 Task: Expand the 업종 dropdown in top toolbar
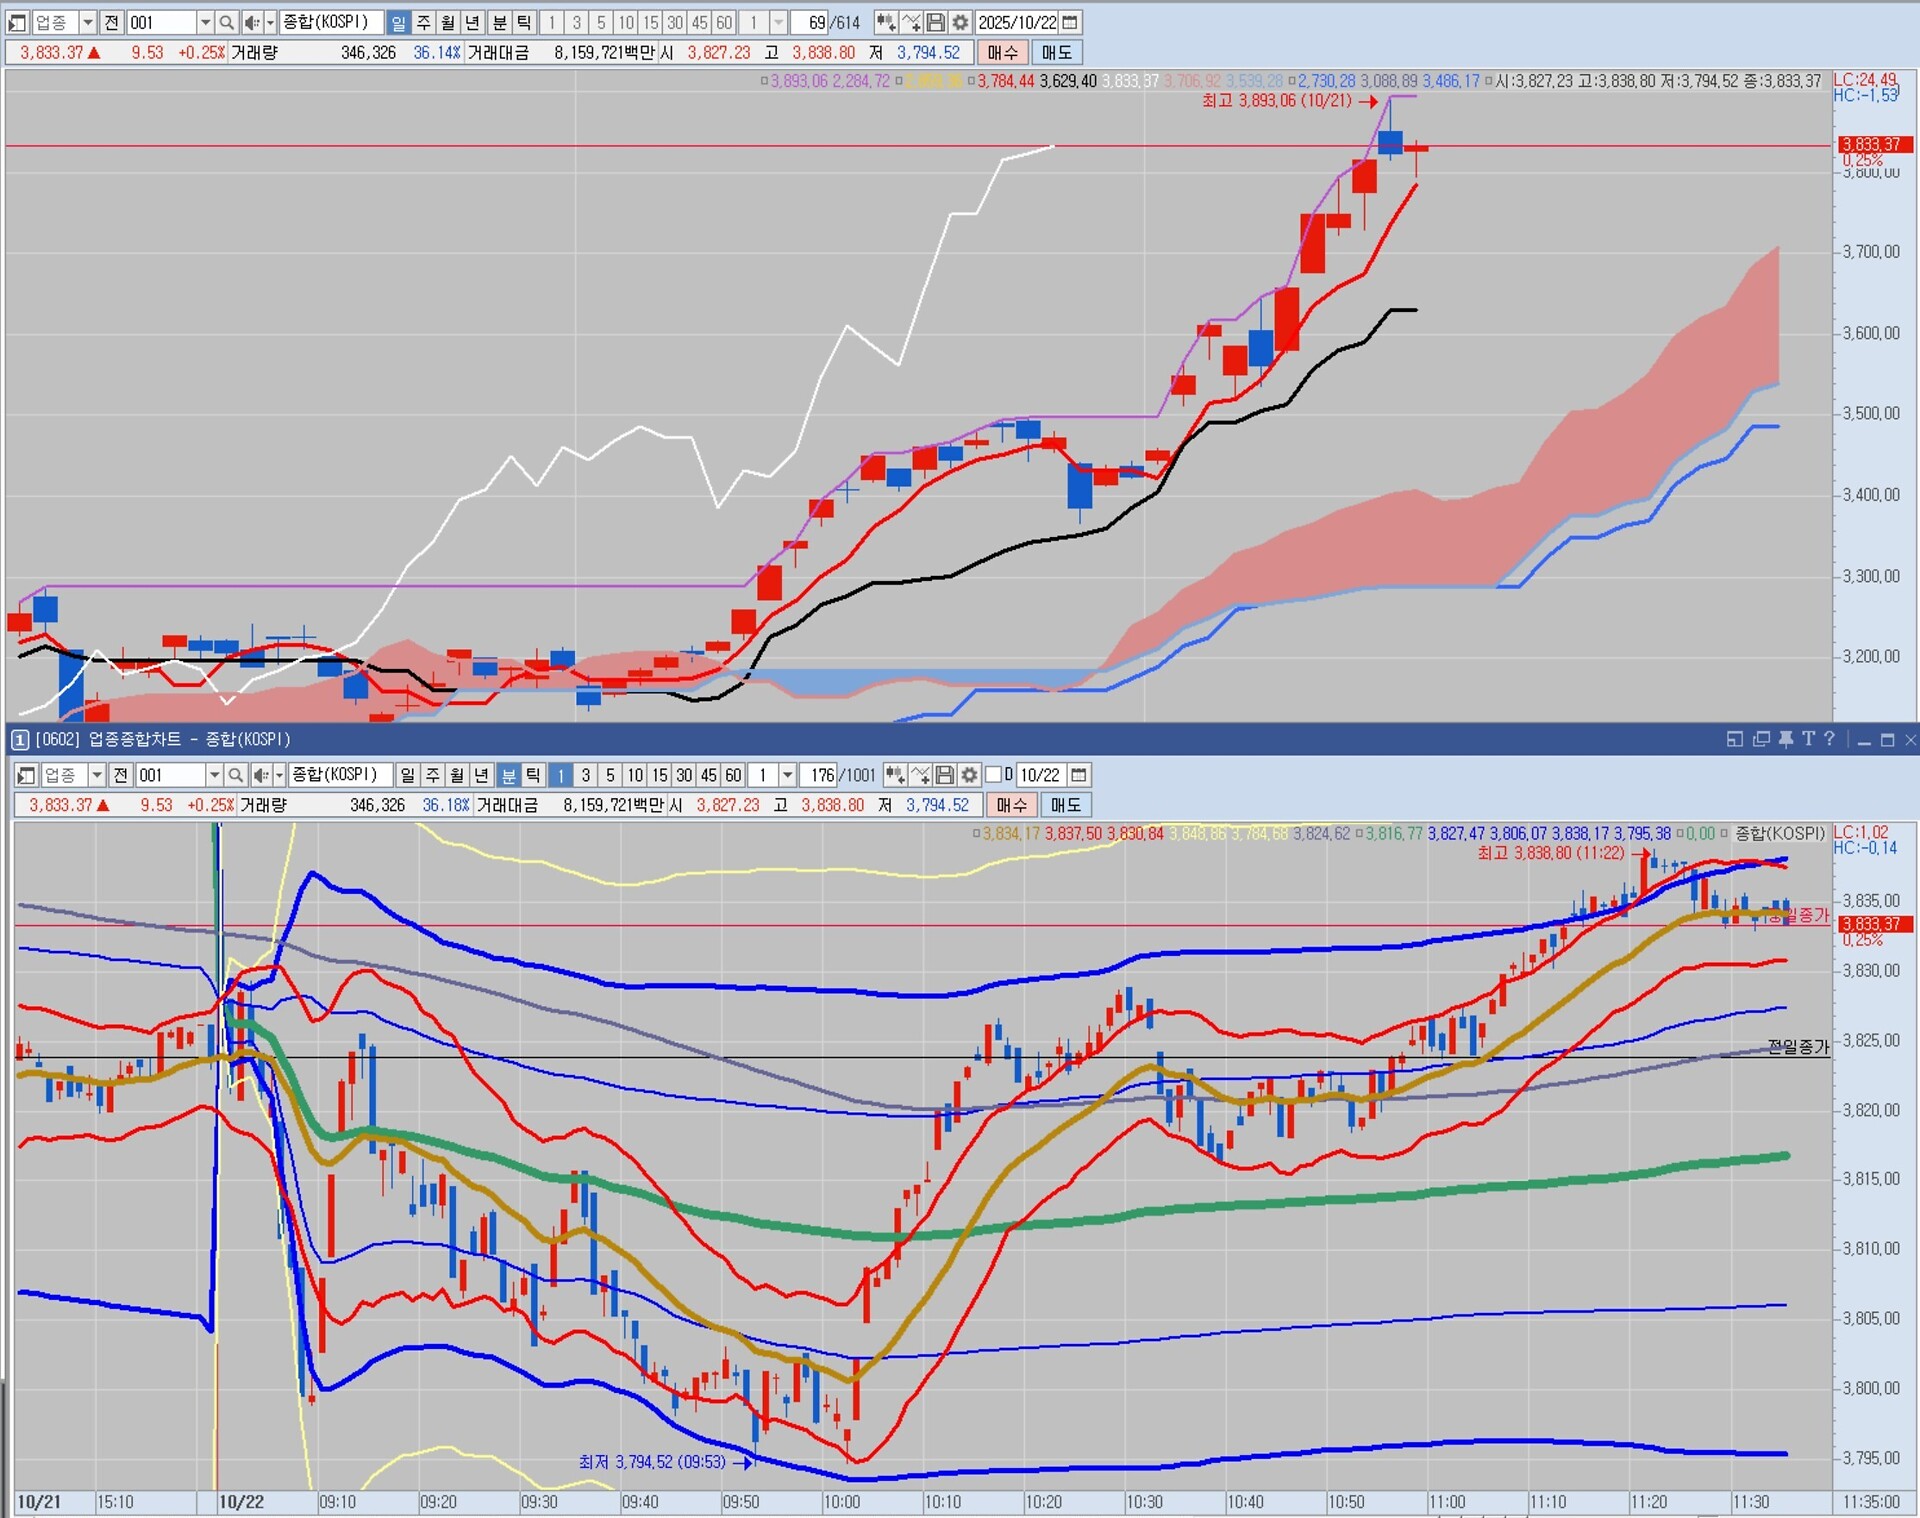coord(87,22)
